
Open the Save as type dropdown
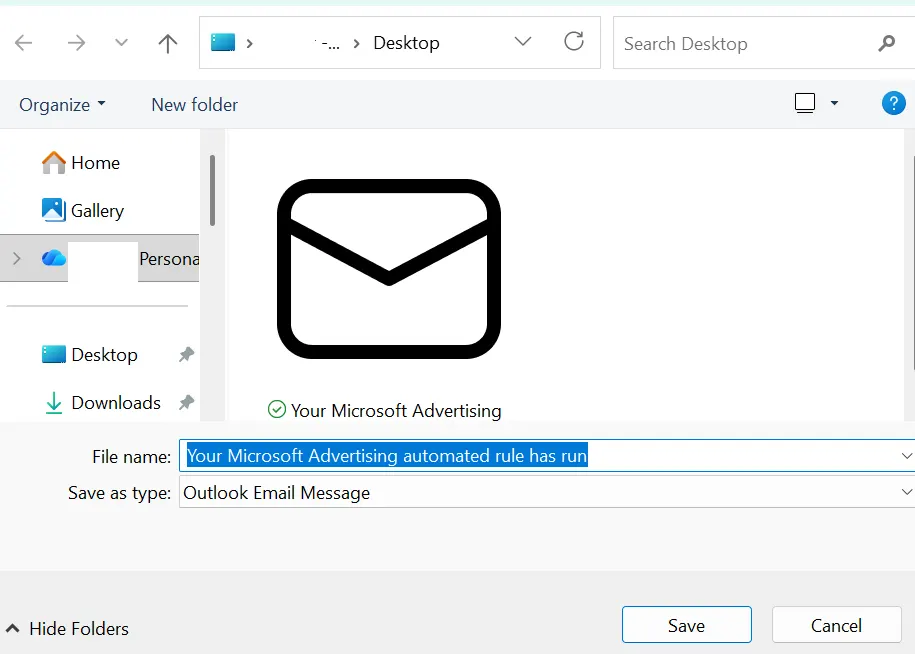(x=906, y=492)
